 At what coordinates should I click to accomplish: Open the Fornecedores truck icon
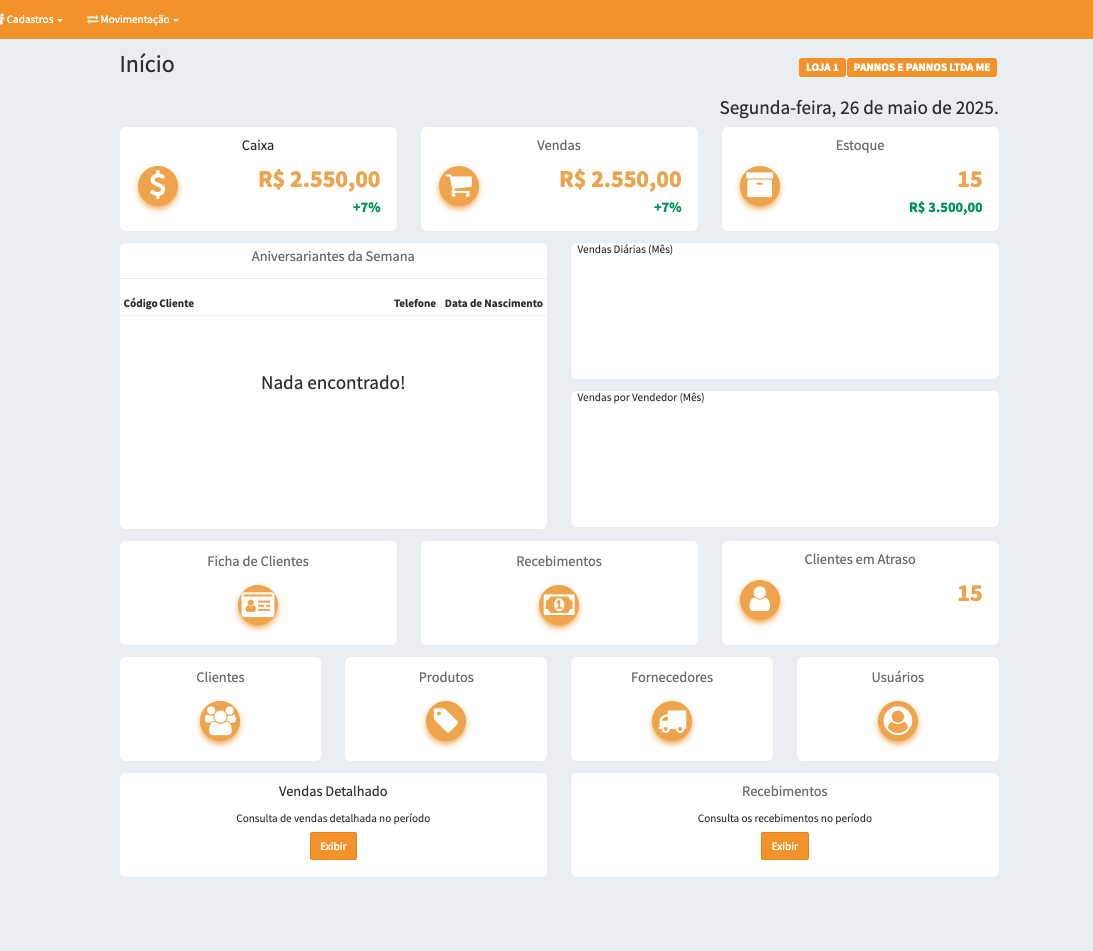672,720
